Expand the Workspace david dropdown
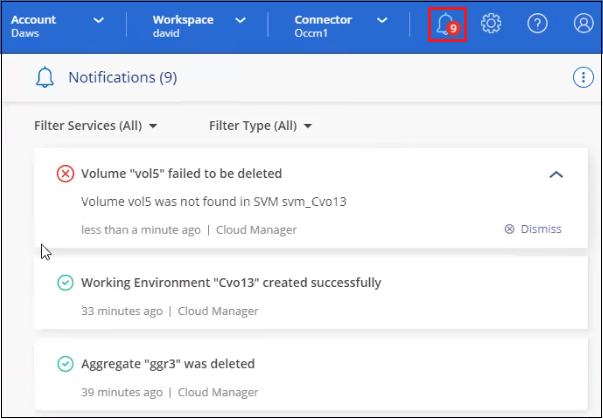This screenshot has width=603, height=419. 239,20
